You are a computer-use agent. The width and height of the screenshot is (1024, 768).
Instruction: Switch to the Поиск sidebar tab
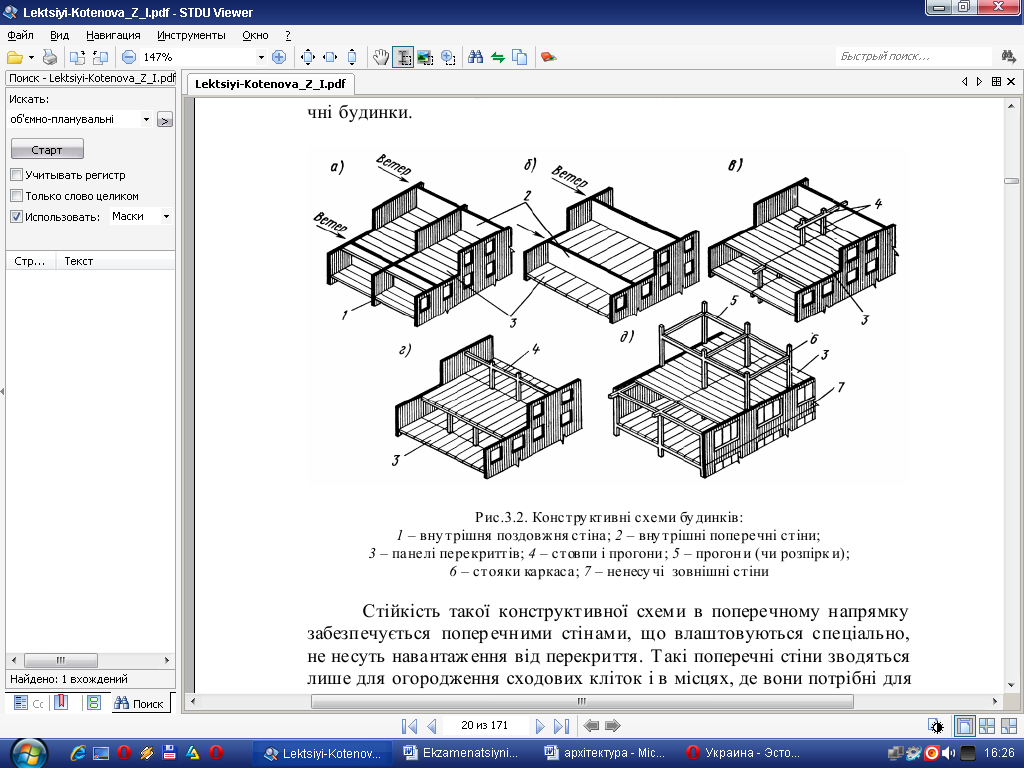tap(139, 703)
